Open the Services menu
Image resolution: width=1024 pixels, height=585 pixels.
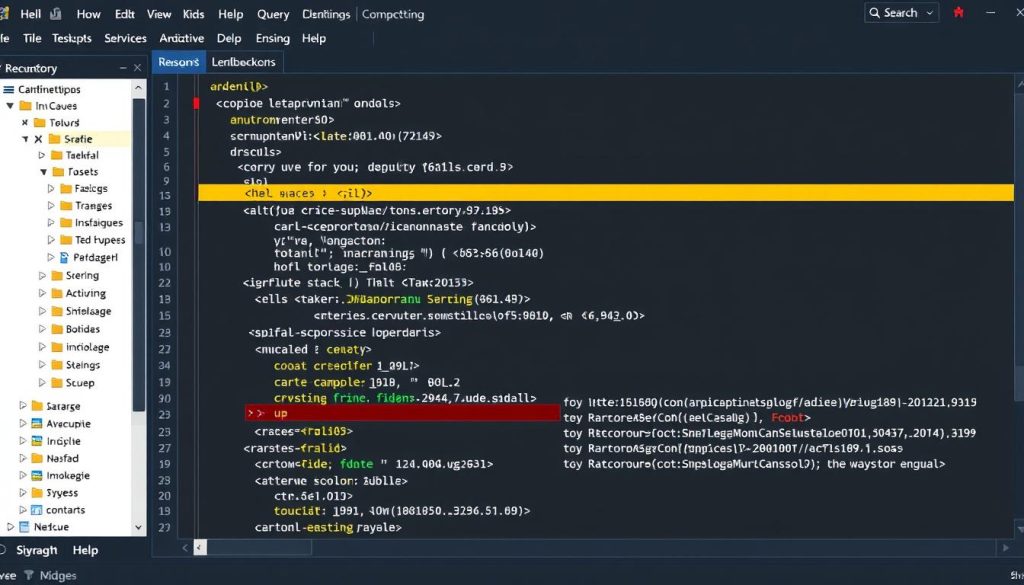[125, 39]
